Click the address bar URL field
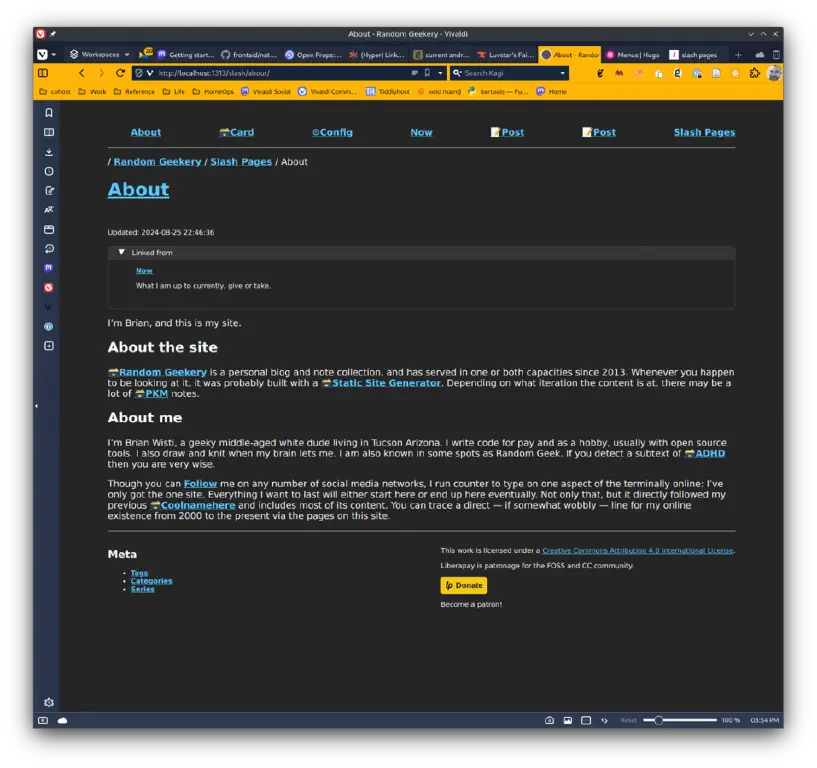Image resolution: width=817 pixels, height=768 pixels. pyautogui.click(x=281, y=73)
